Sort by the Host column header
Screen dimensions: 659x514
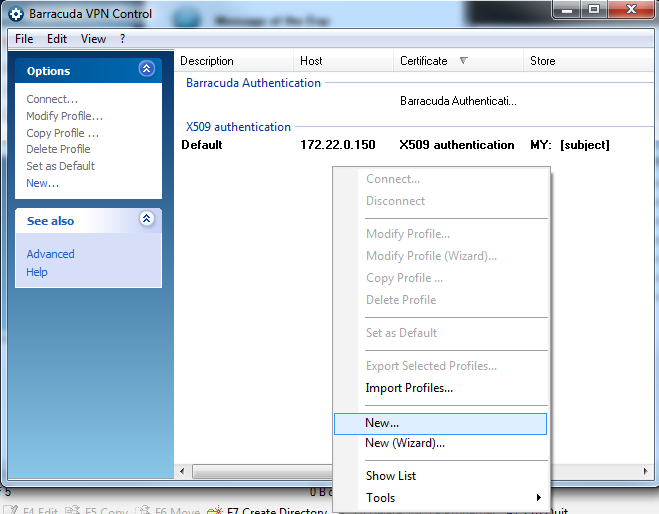point(343,61)
